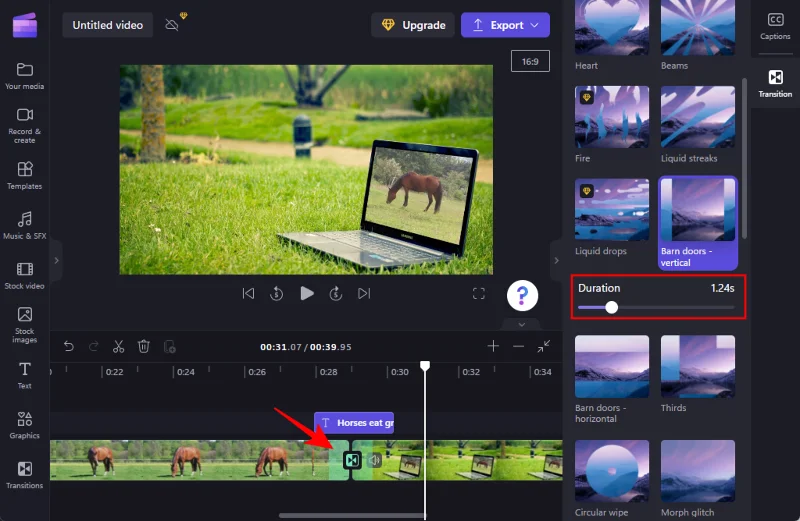Viewport: 800px width, 521px height.
Task: Open the Templates sidebar item
Action: pyautogui.click(x=24, y=176)
